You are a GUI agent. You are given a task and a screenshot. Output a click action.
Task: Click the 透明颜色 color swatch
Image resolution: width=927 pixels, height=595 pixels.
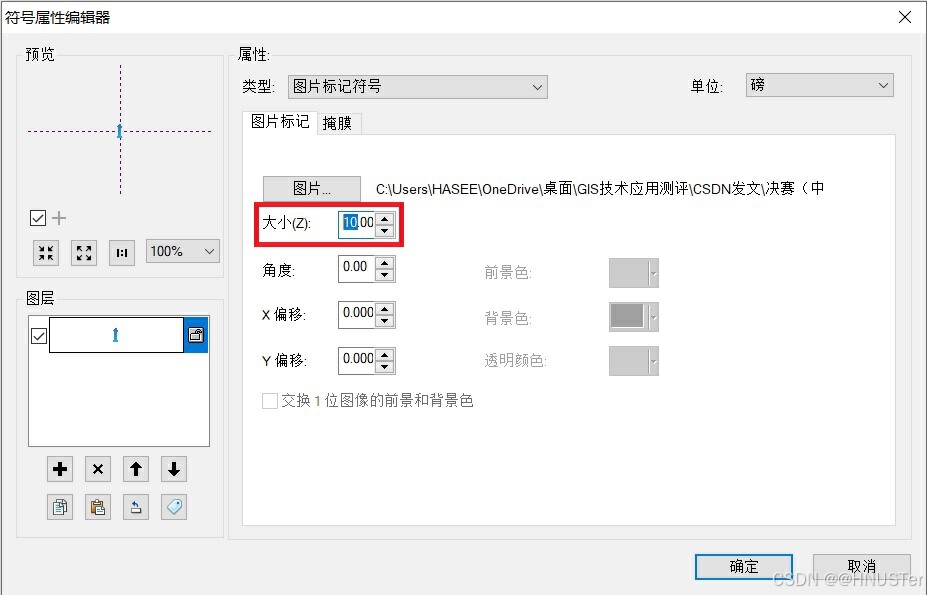click(634, 360)
